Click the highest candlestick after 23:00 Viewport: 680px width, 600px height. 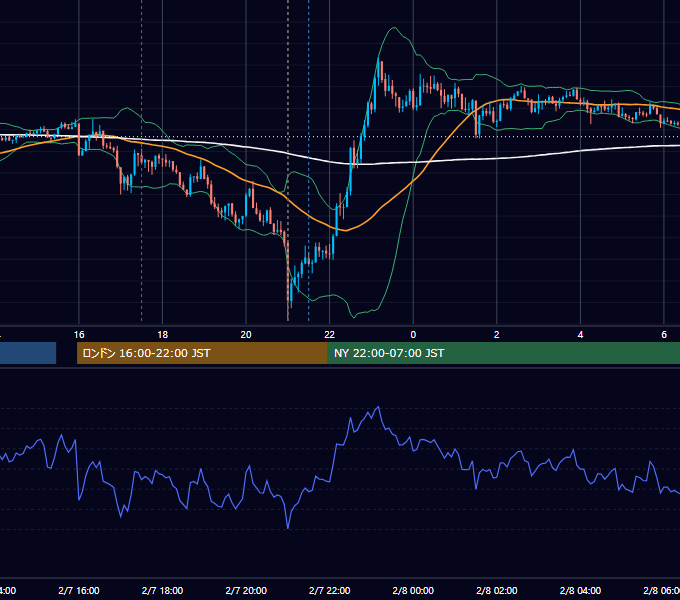[378, 69]
